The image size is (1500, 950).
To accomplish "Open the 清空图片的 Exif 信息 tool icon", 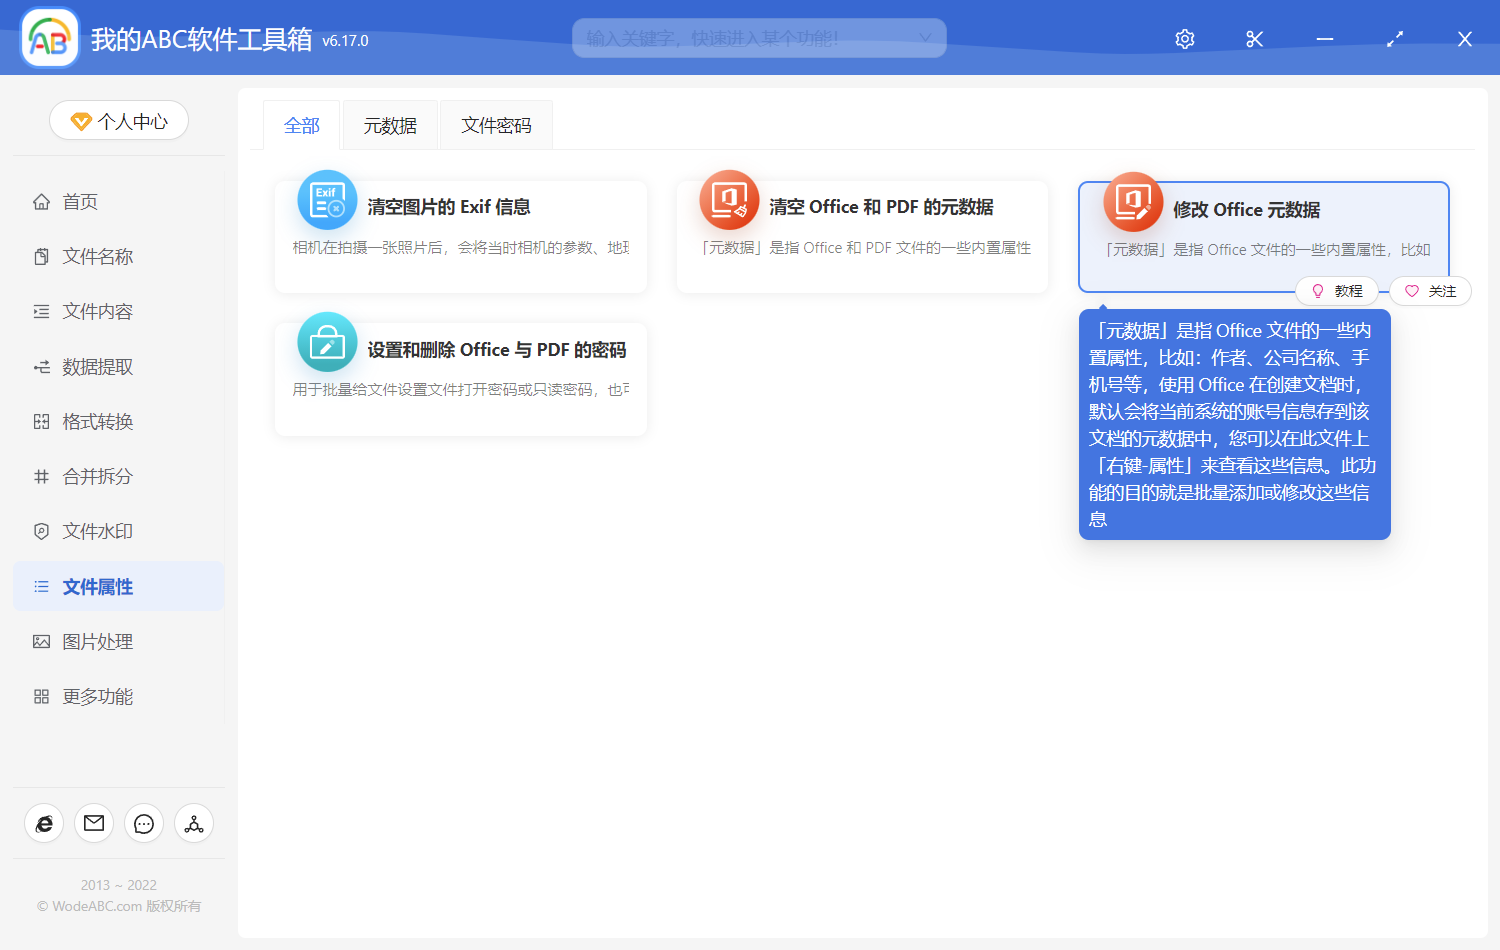I will tap(327, 200).
